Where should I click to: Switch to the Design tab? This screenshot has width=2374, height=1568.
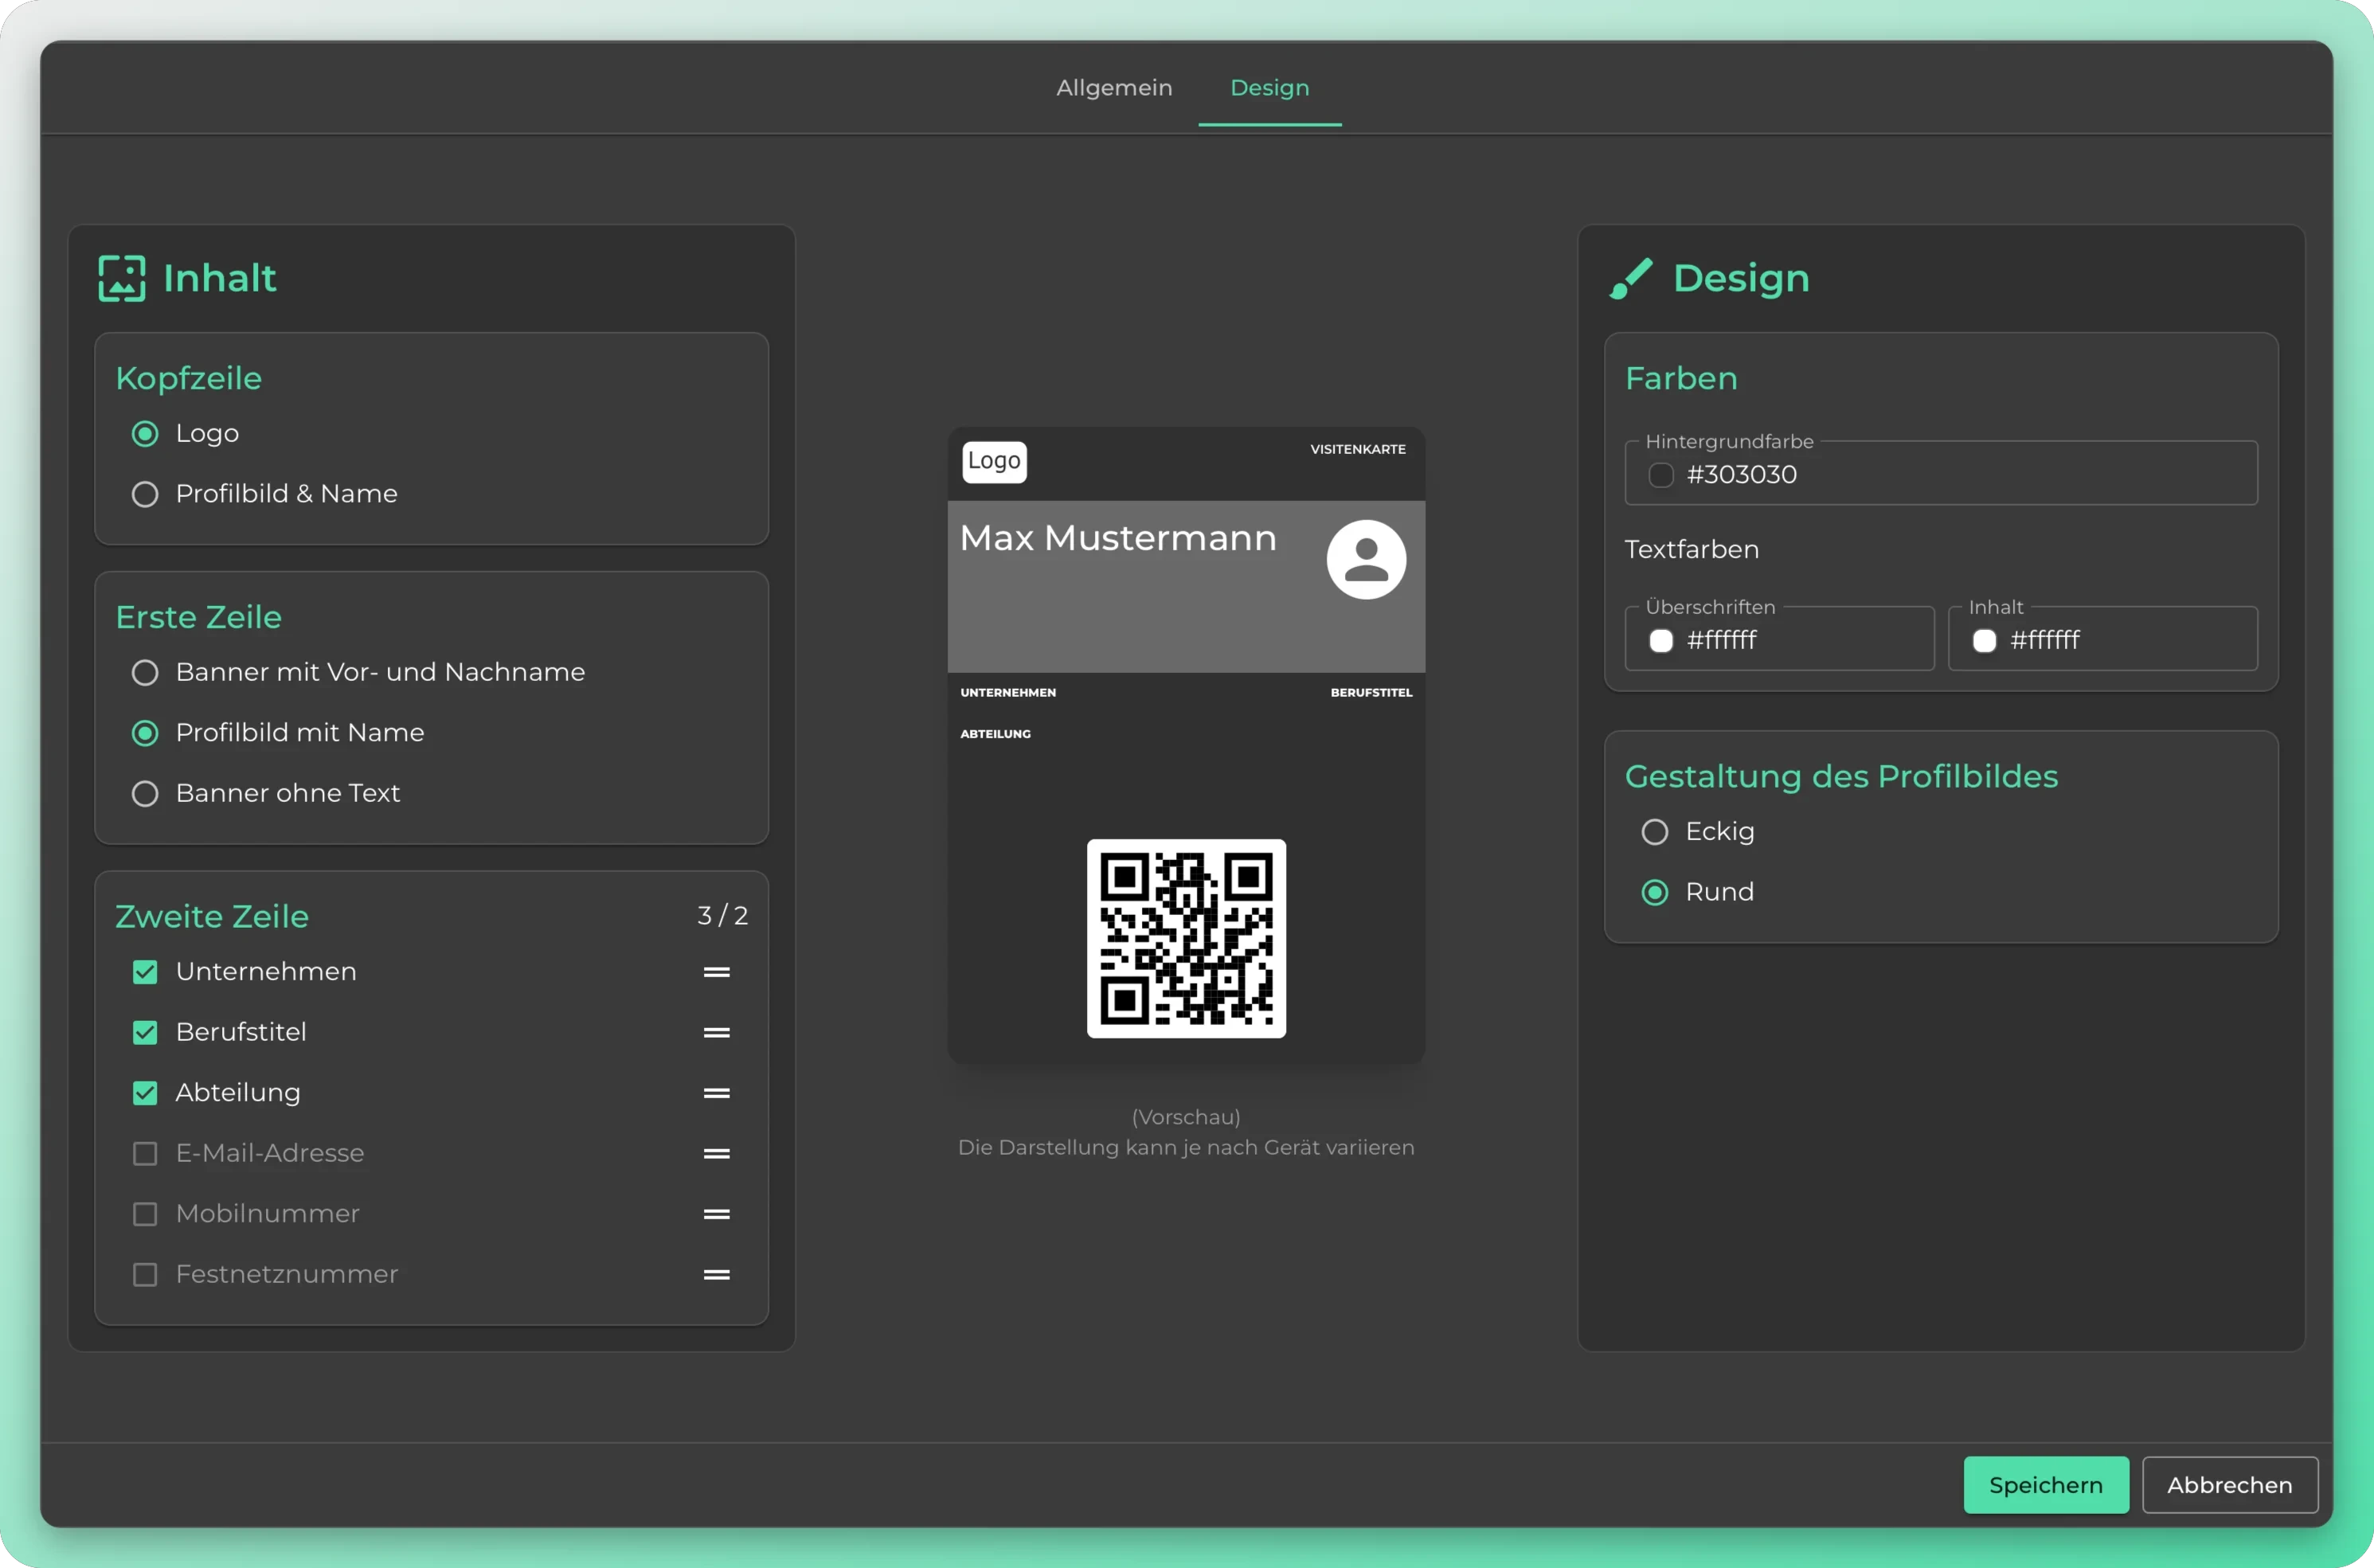pyautogui.click(x=1269, y=88)
